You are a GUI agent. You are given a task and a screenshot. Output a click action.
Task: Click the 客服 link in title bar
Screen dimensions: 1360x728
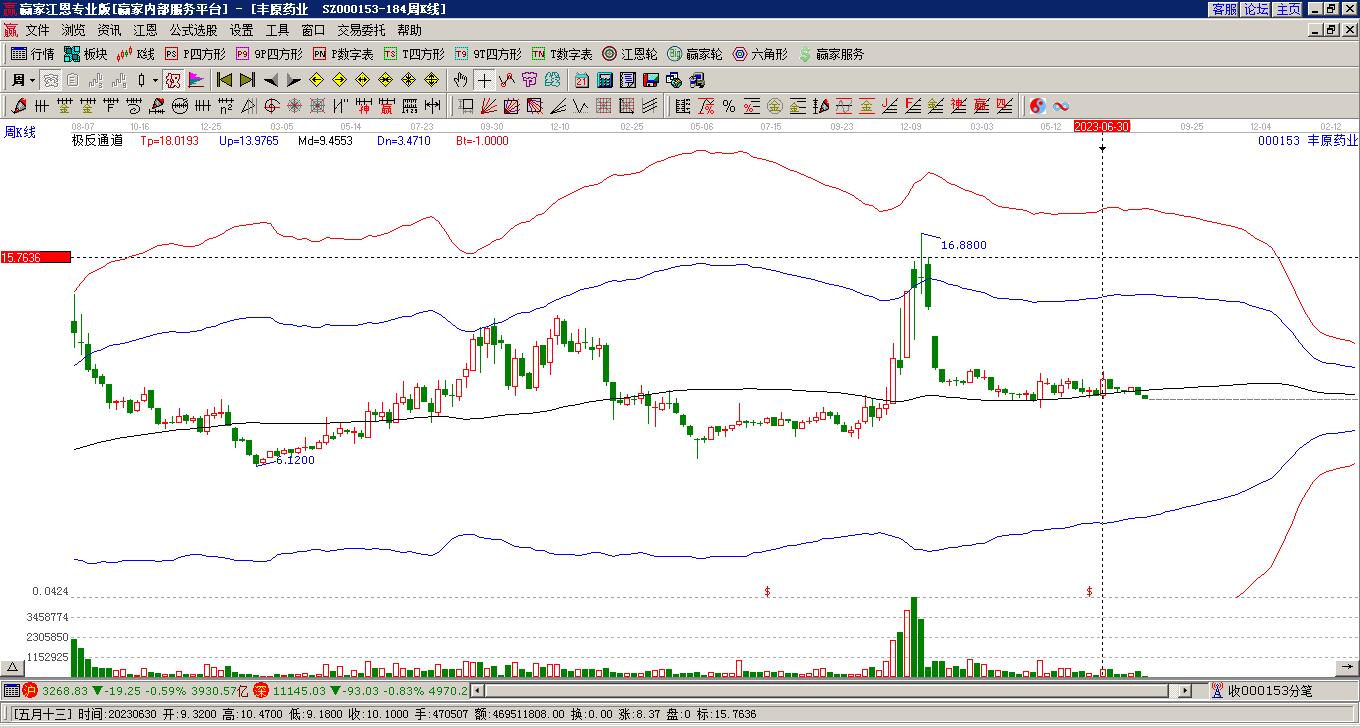[1224, 9]
